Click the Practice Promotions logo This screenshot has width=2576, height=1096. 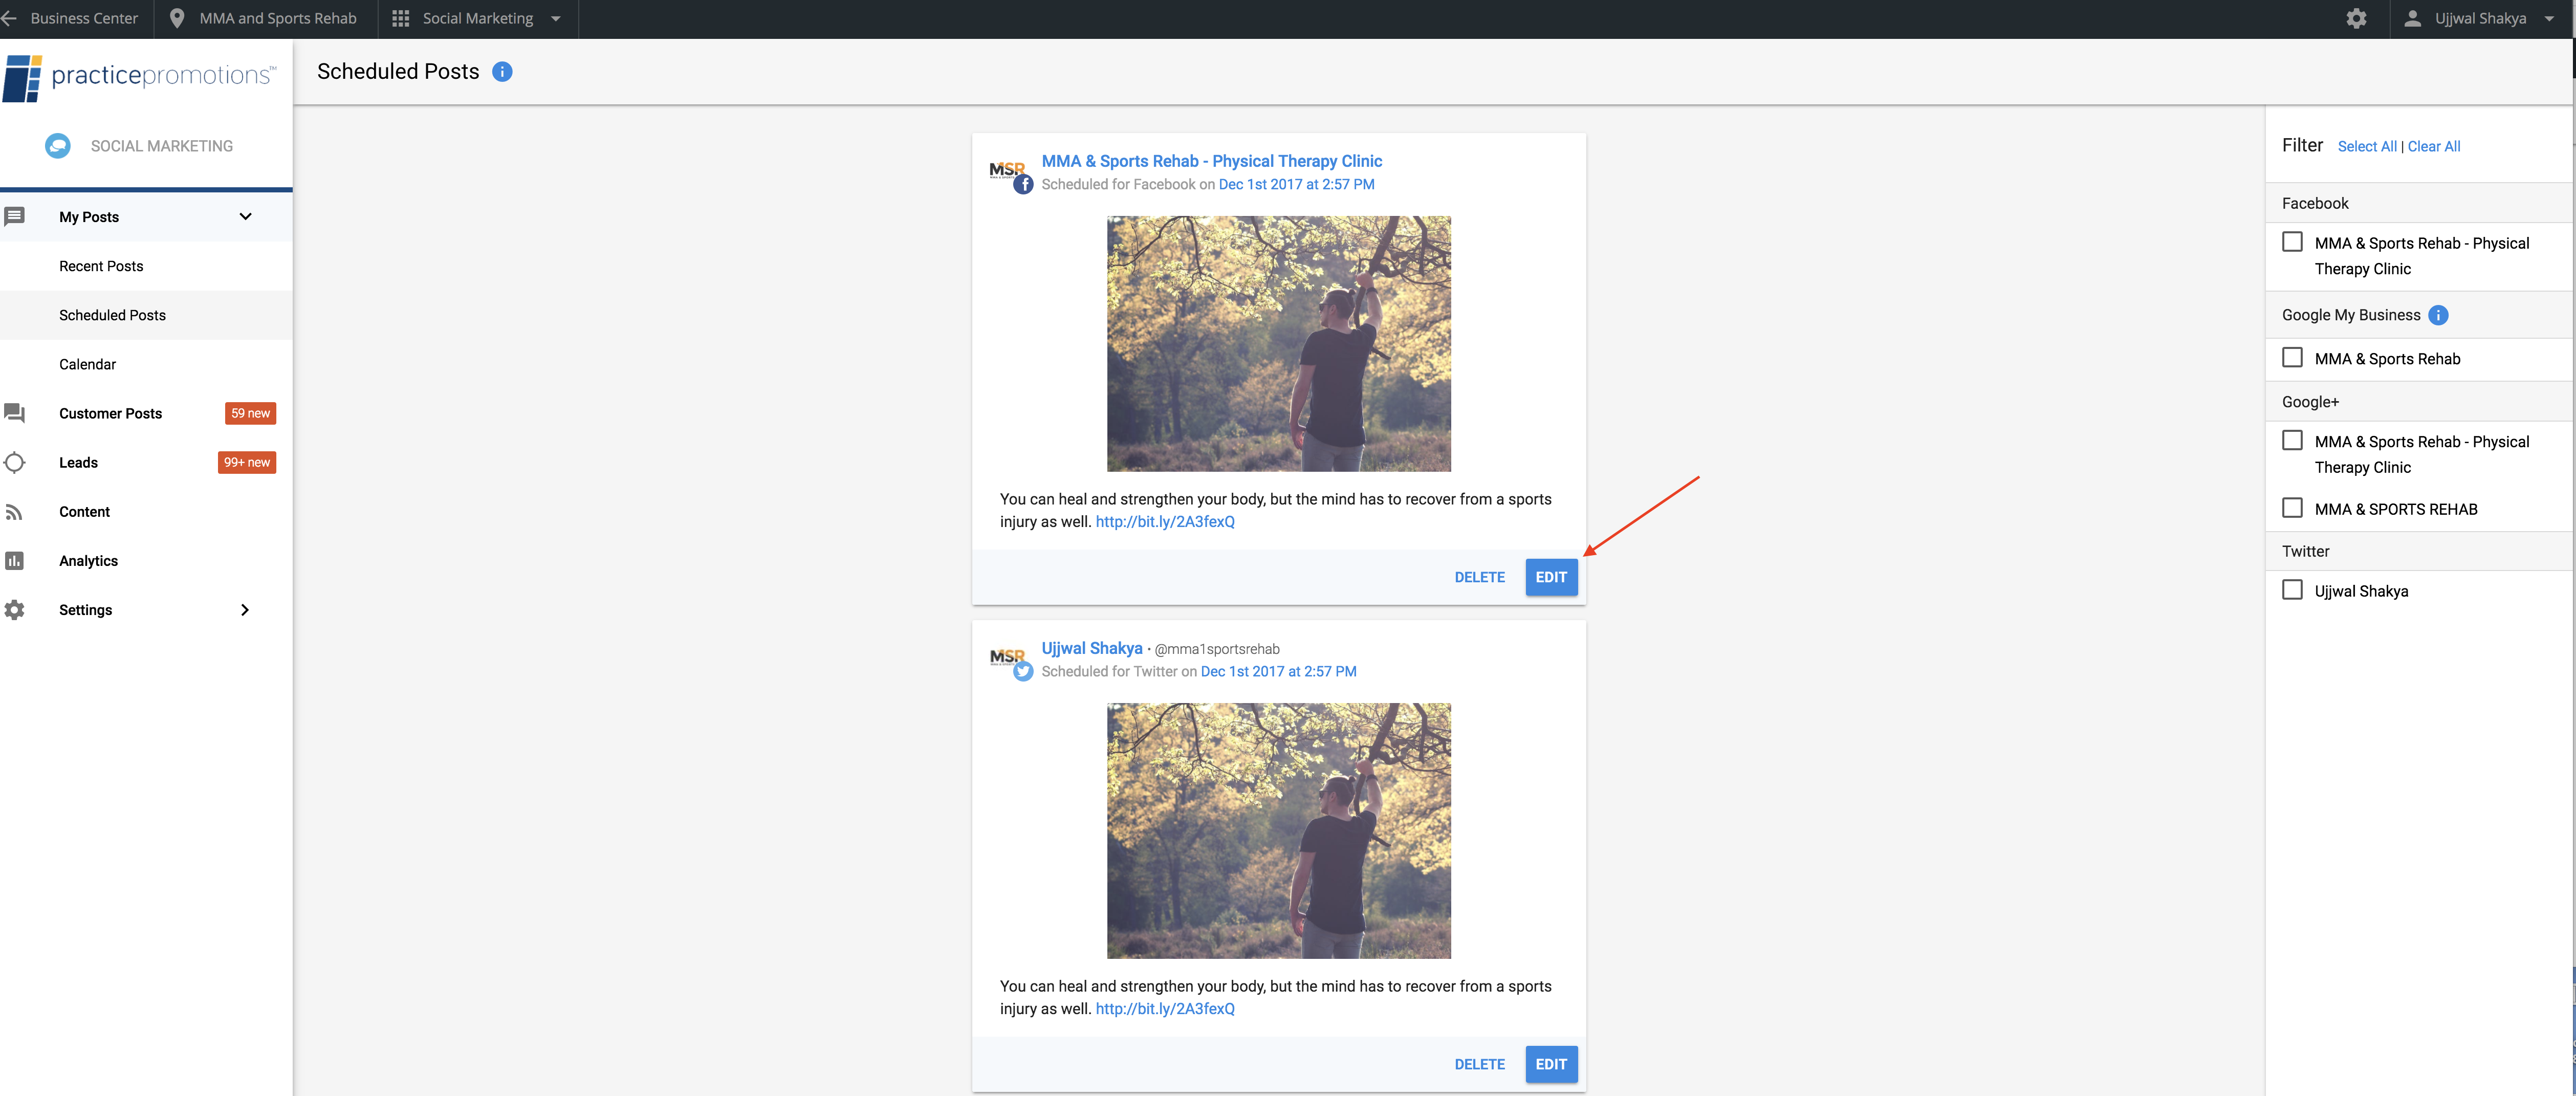click(140, 77)
